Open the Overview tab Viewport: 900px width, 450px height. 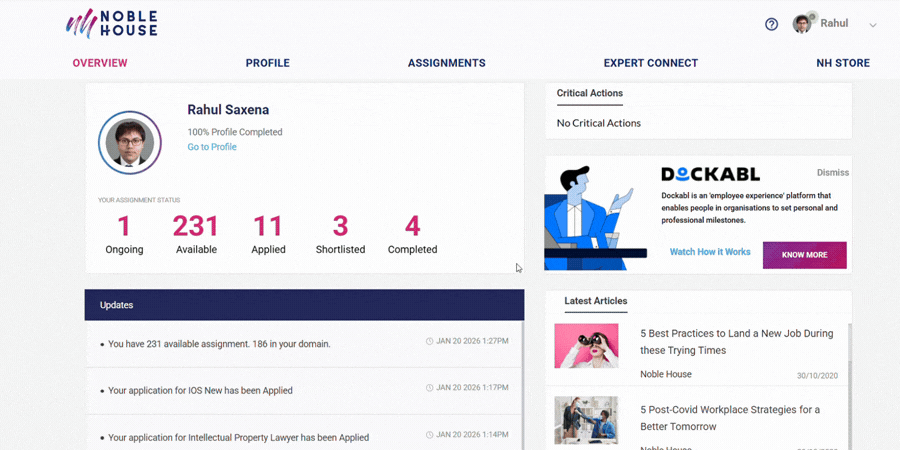pos(100,63)
